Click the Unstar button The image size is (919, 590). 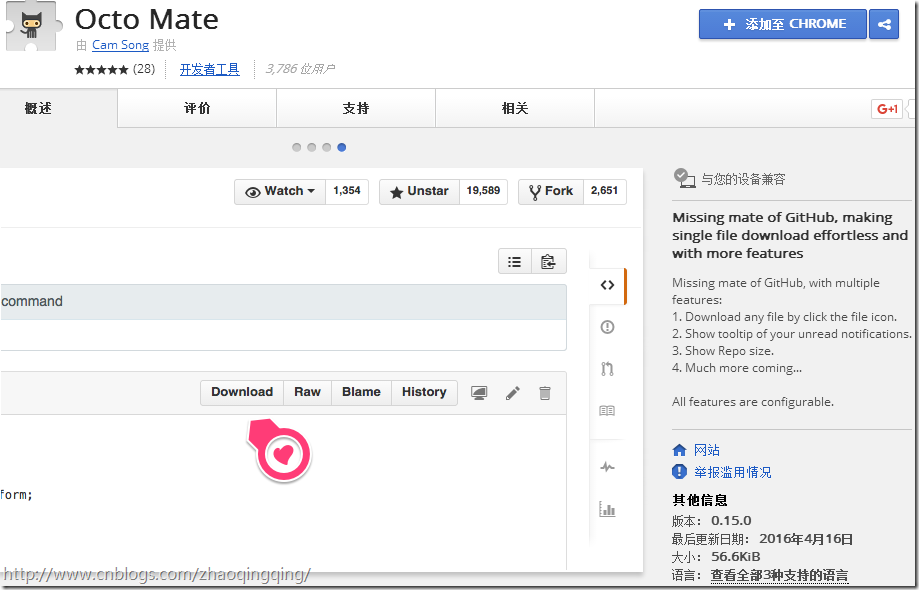click(420, 192)
